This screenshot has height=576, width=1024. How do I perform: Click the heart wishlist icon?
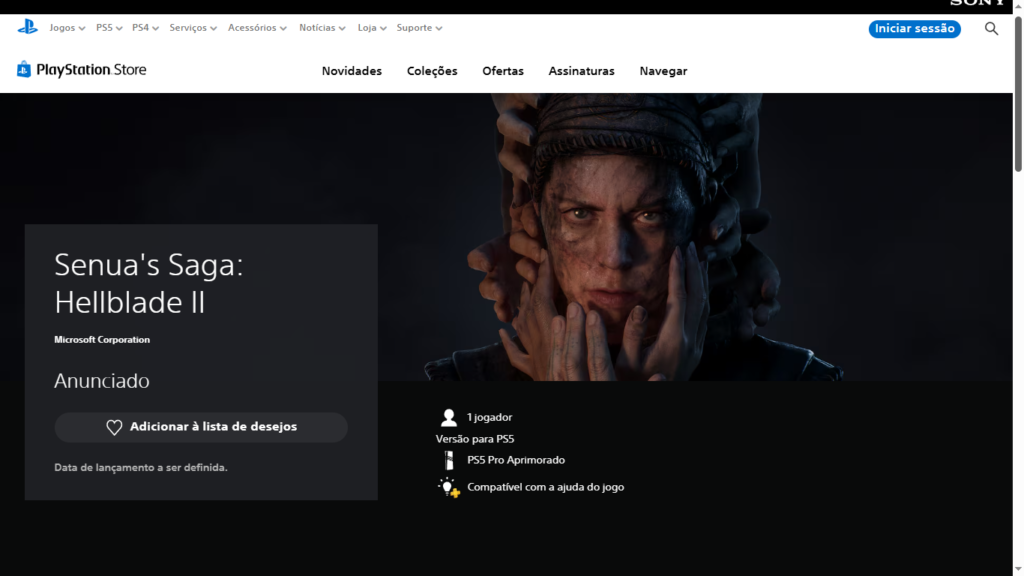(114, 427)
